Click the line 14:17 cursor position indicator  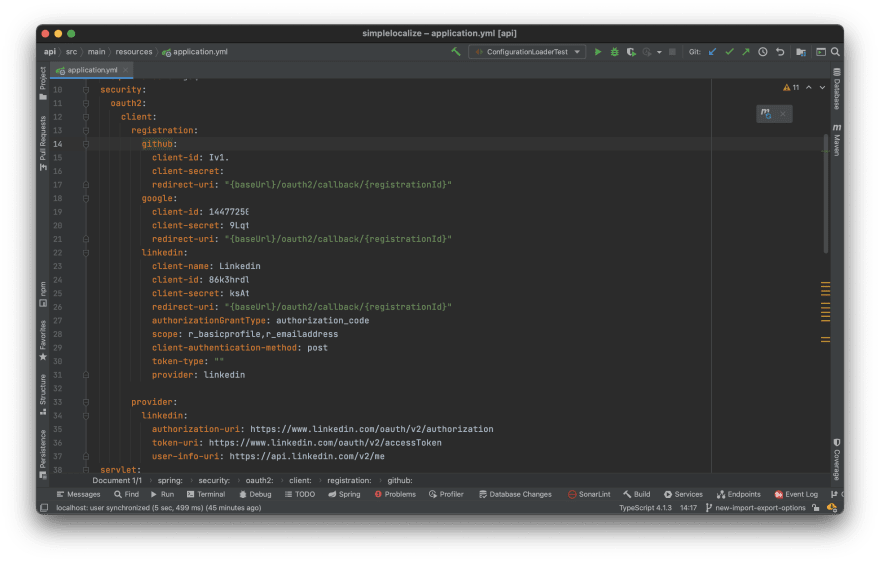tap(688, 508)
